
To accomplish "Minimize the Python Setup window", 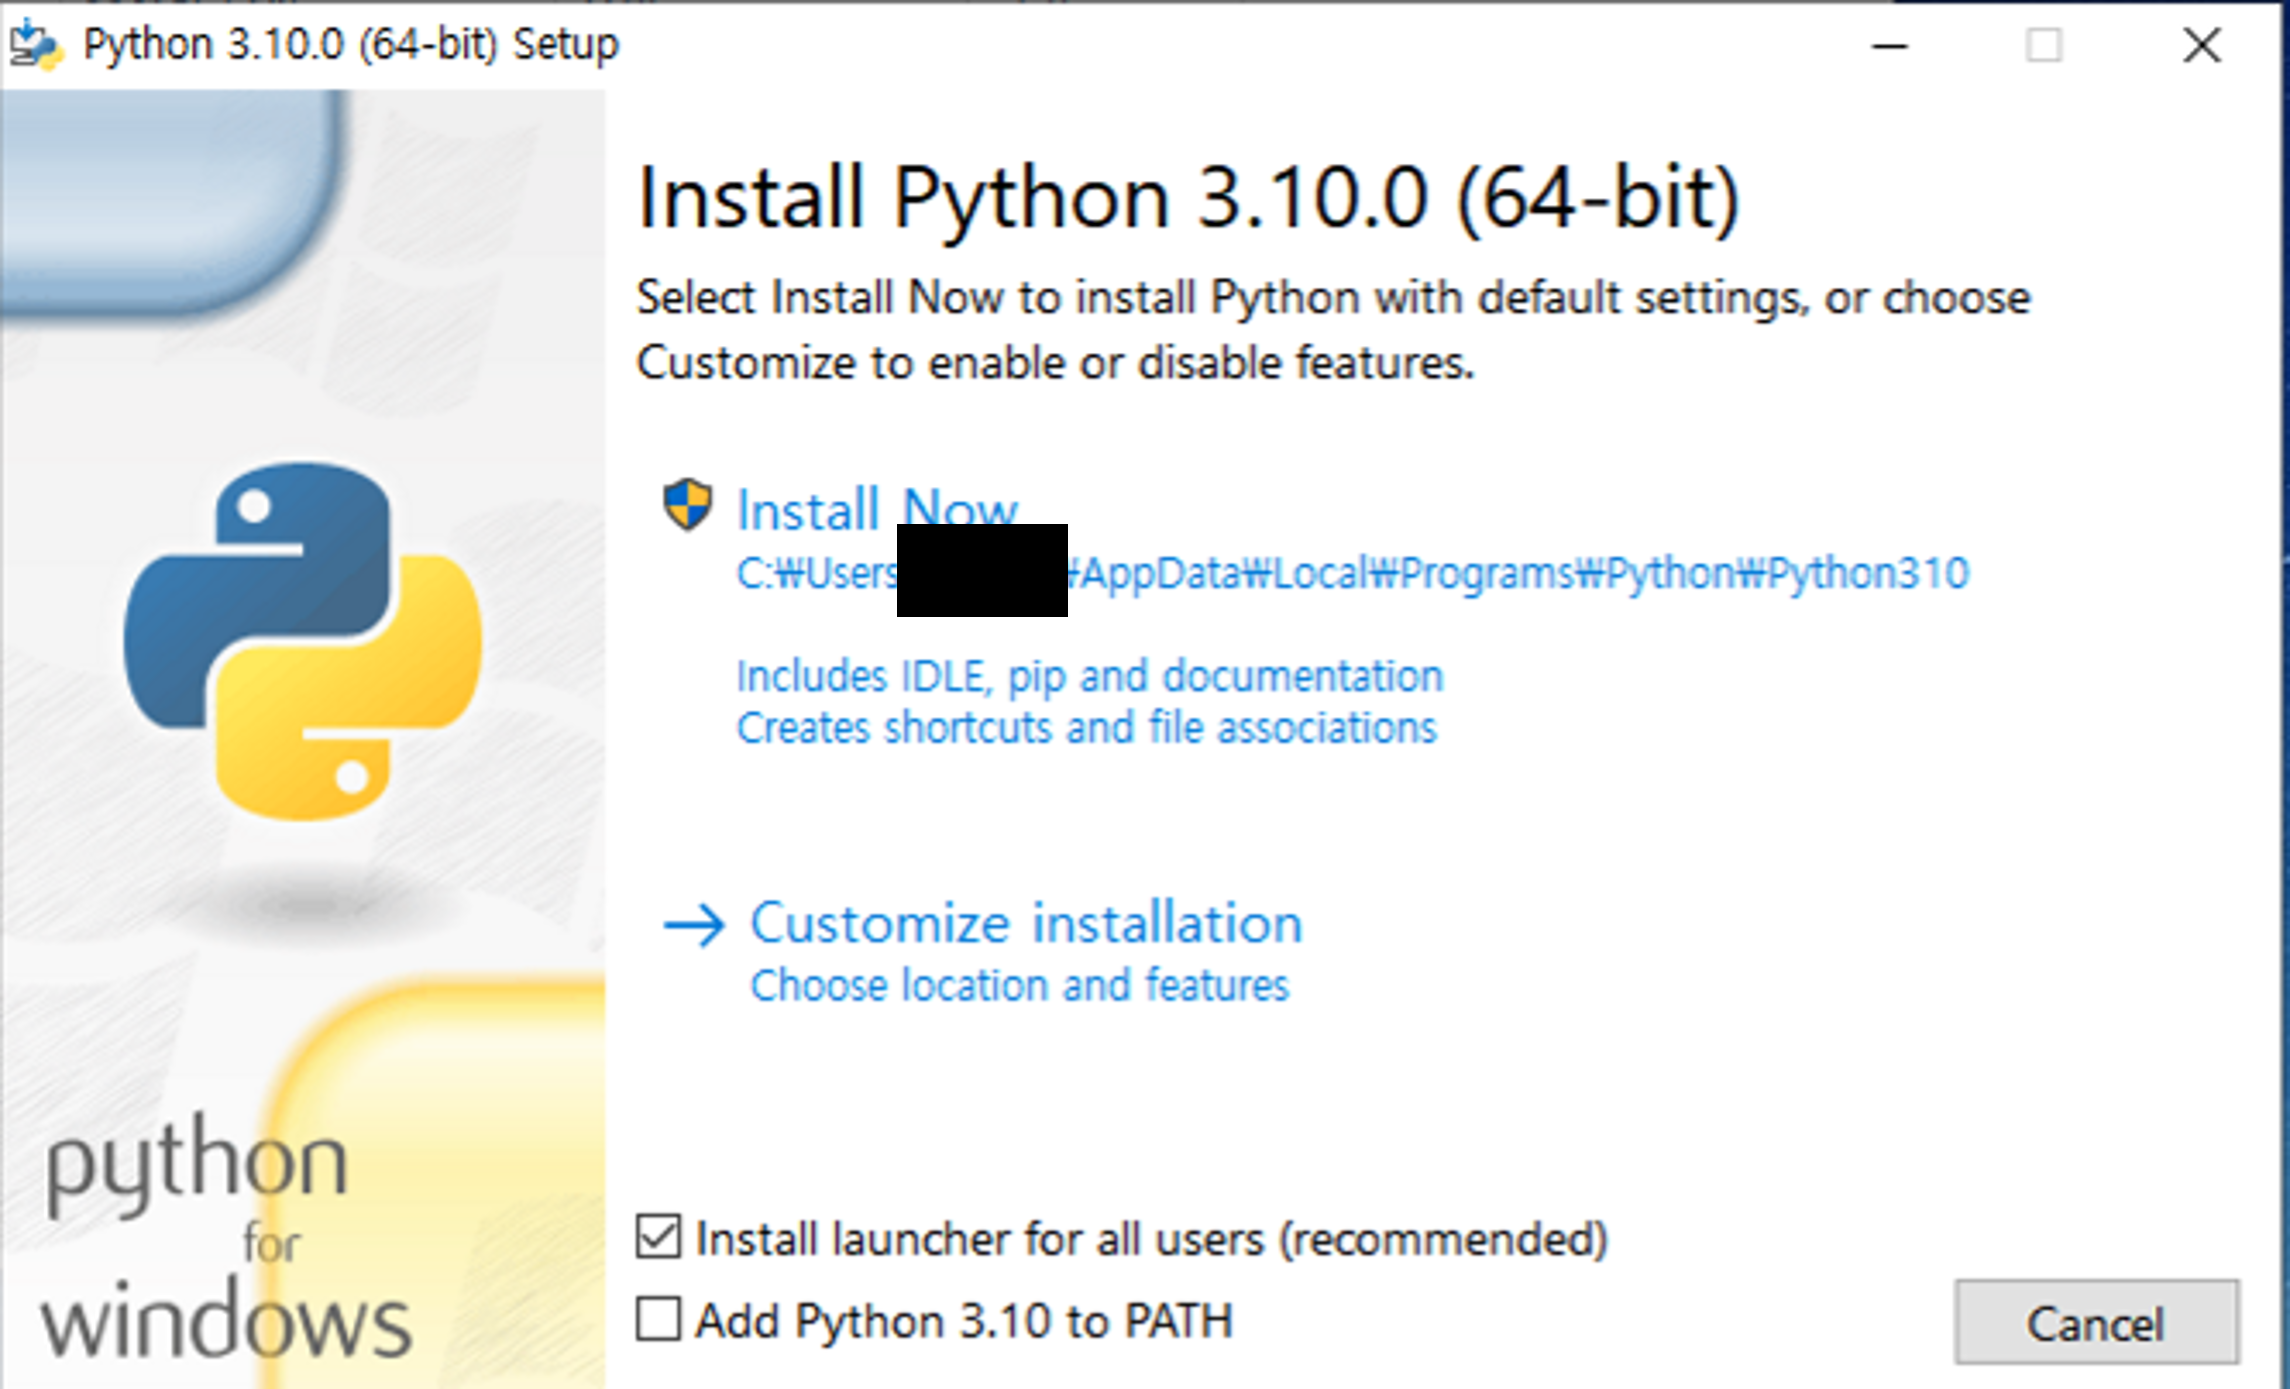I will tap(1889, 46).
